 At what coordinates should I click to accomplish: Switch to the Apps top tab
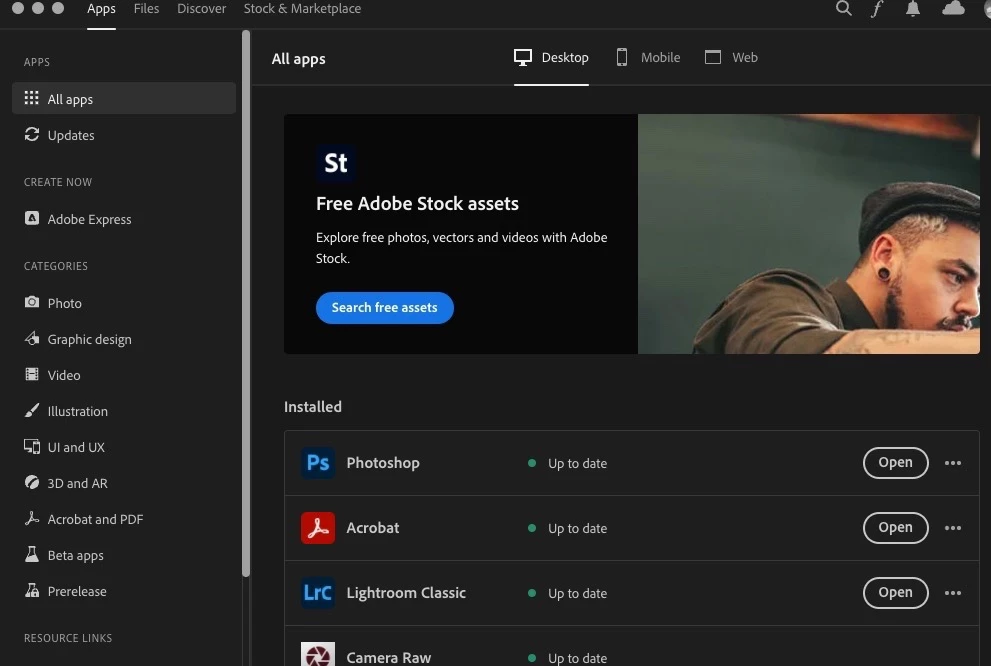(101, 9)
